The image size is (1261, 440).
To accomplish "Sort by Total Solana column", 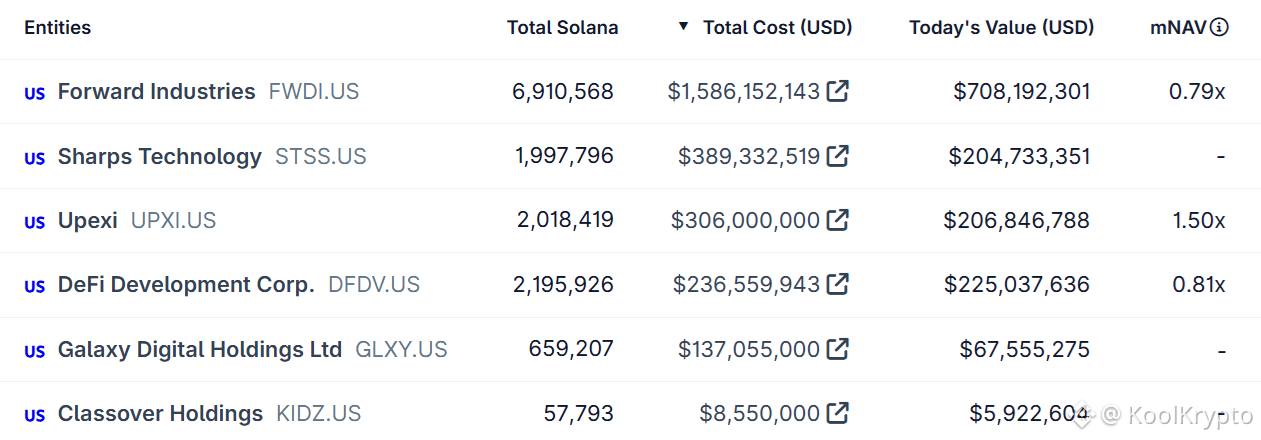I will coord(562,28).
